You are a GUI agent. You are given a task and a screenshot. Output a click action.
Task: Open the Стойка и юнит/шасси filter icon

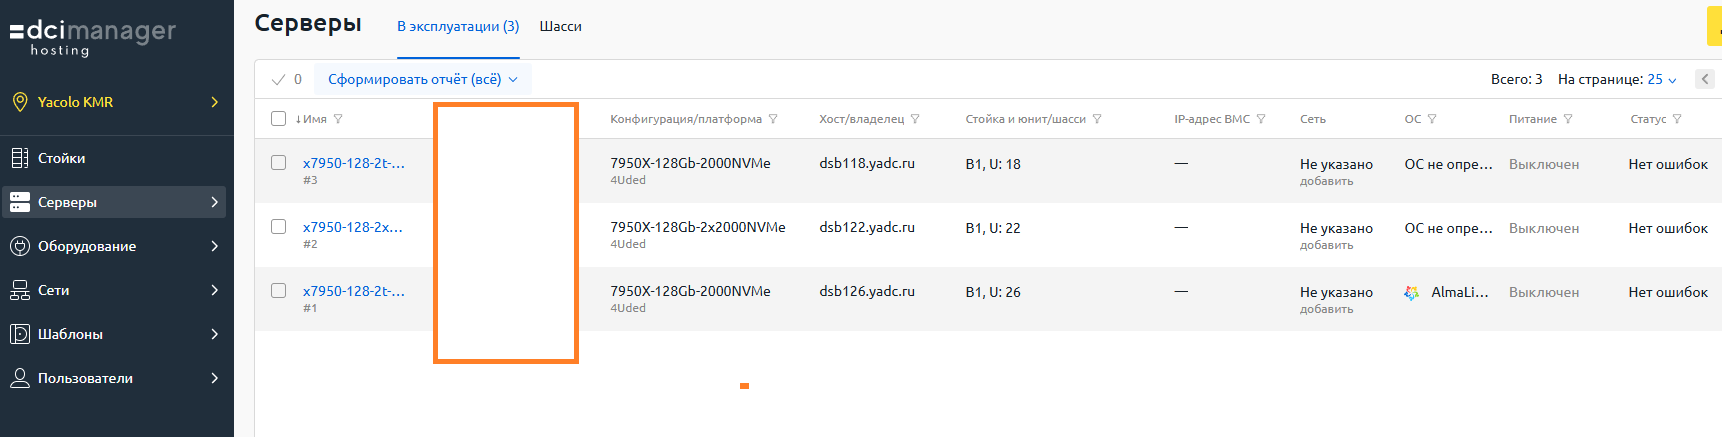[x=1097, y=119]
